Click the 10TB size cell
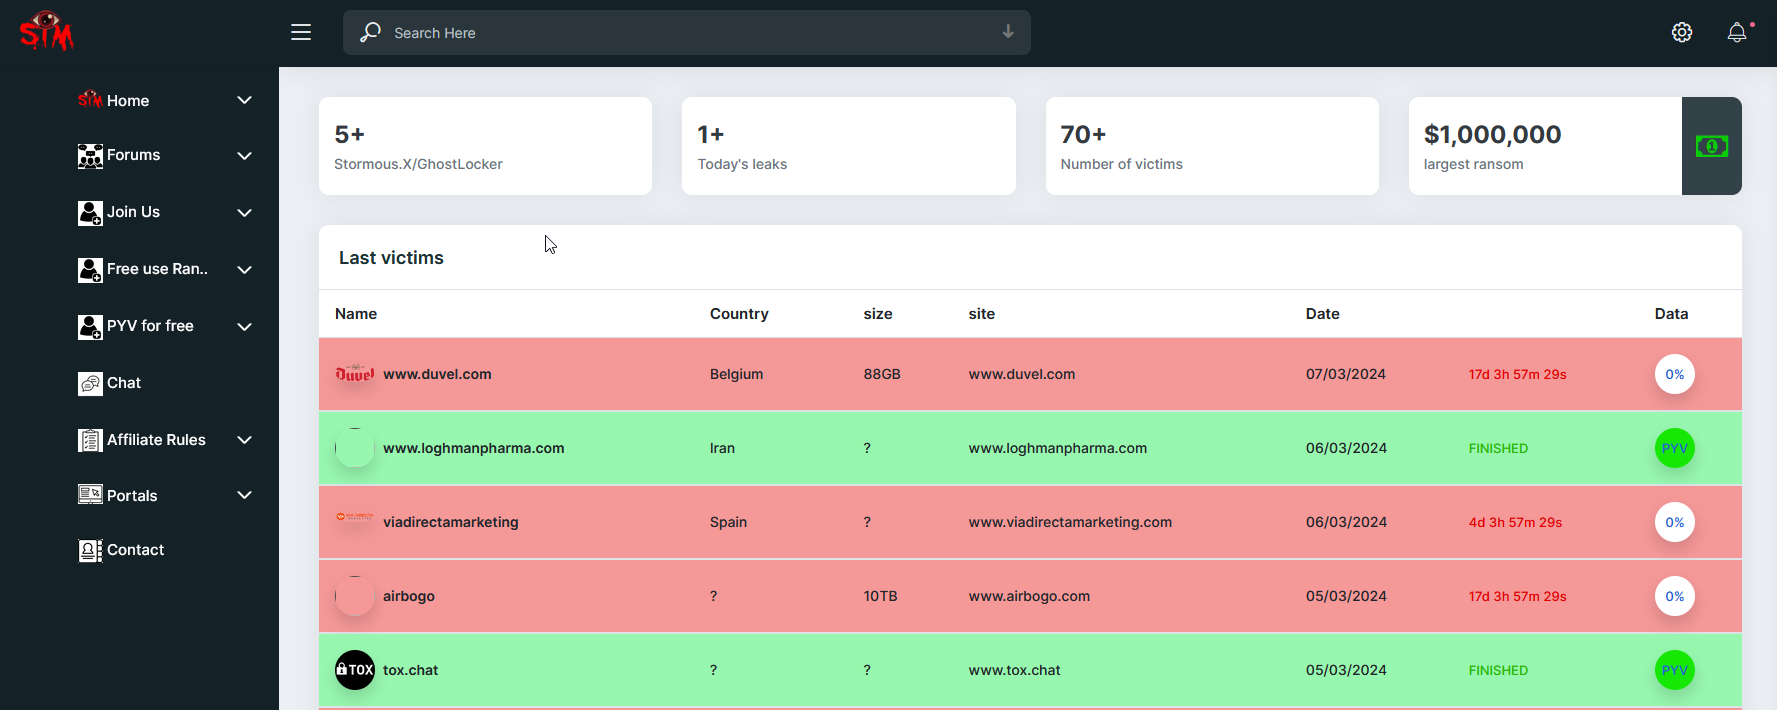This screenshot has width=1777, height=710. point(880,596)
